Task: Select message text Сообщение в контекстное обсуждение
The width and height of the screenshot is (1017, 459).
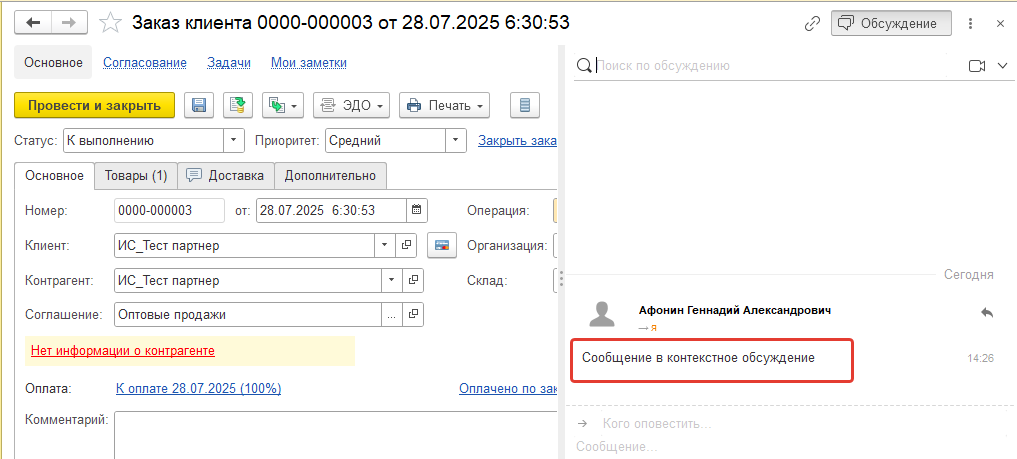Action: pyautogui.click(x=698, y=358)
